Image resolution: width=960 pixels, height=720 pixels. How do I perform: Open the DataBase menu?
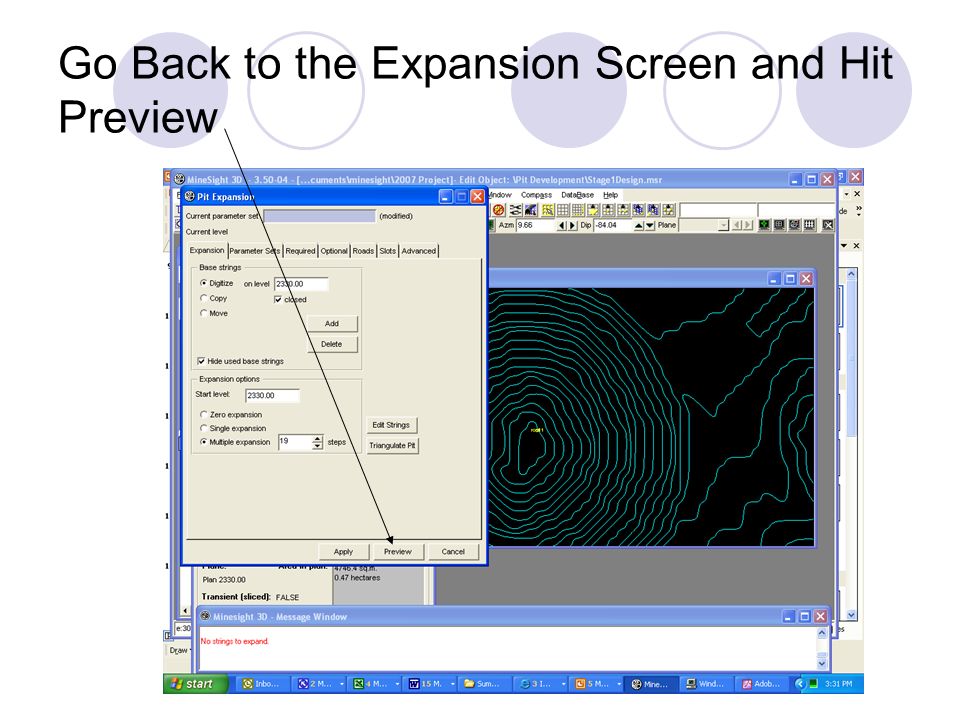pos(577,195)
